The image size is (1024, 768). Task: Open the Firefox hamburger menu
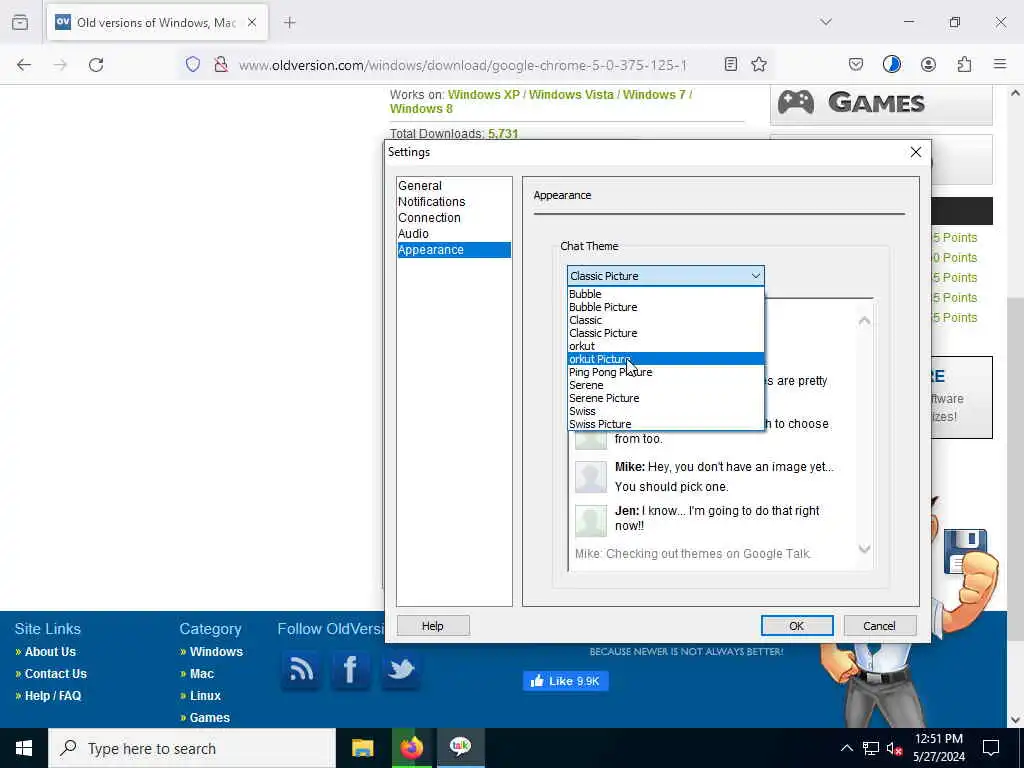(x=1000, y=64)
